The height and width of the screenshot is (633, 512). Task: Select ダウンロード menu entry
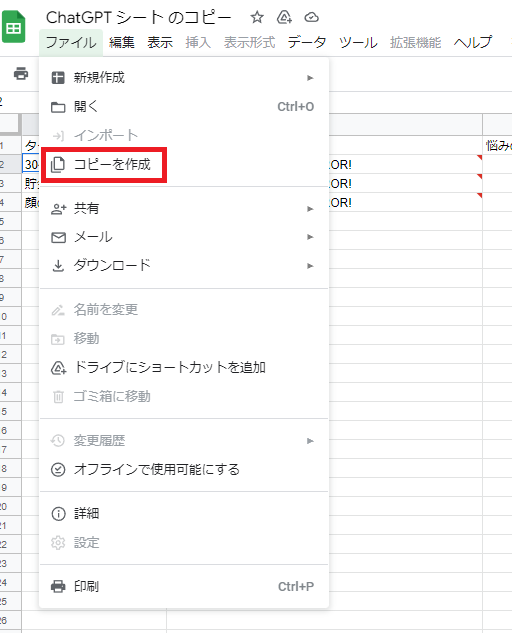point(184,266)
